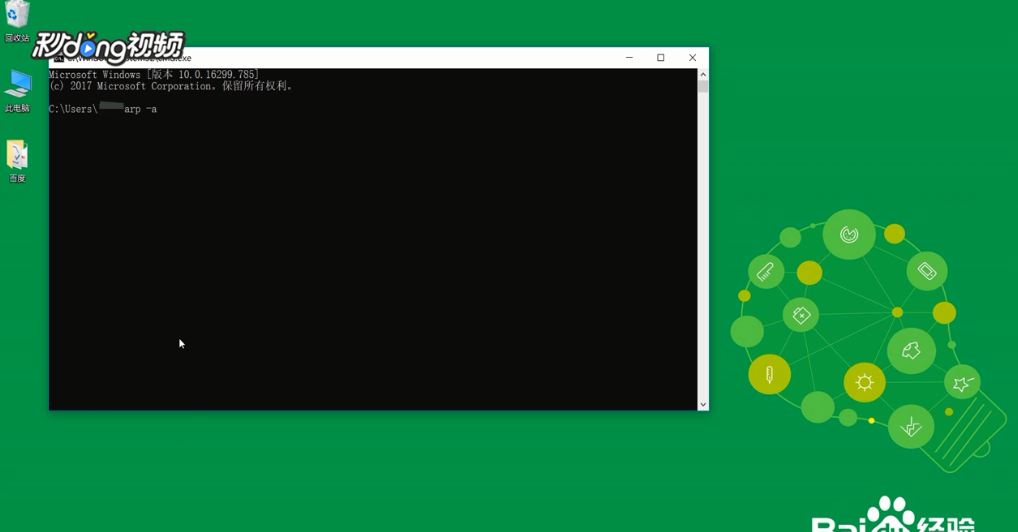The image size is (1018, 532).
Task: Close the command prompt window
Action: click(x=693, y=57)
